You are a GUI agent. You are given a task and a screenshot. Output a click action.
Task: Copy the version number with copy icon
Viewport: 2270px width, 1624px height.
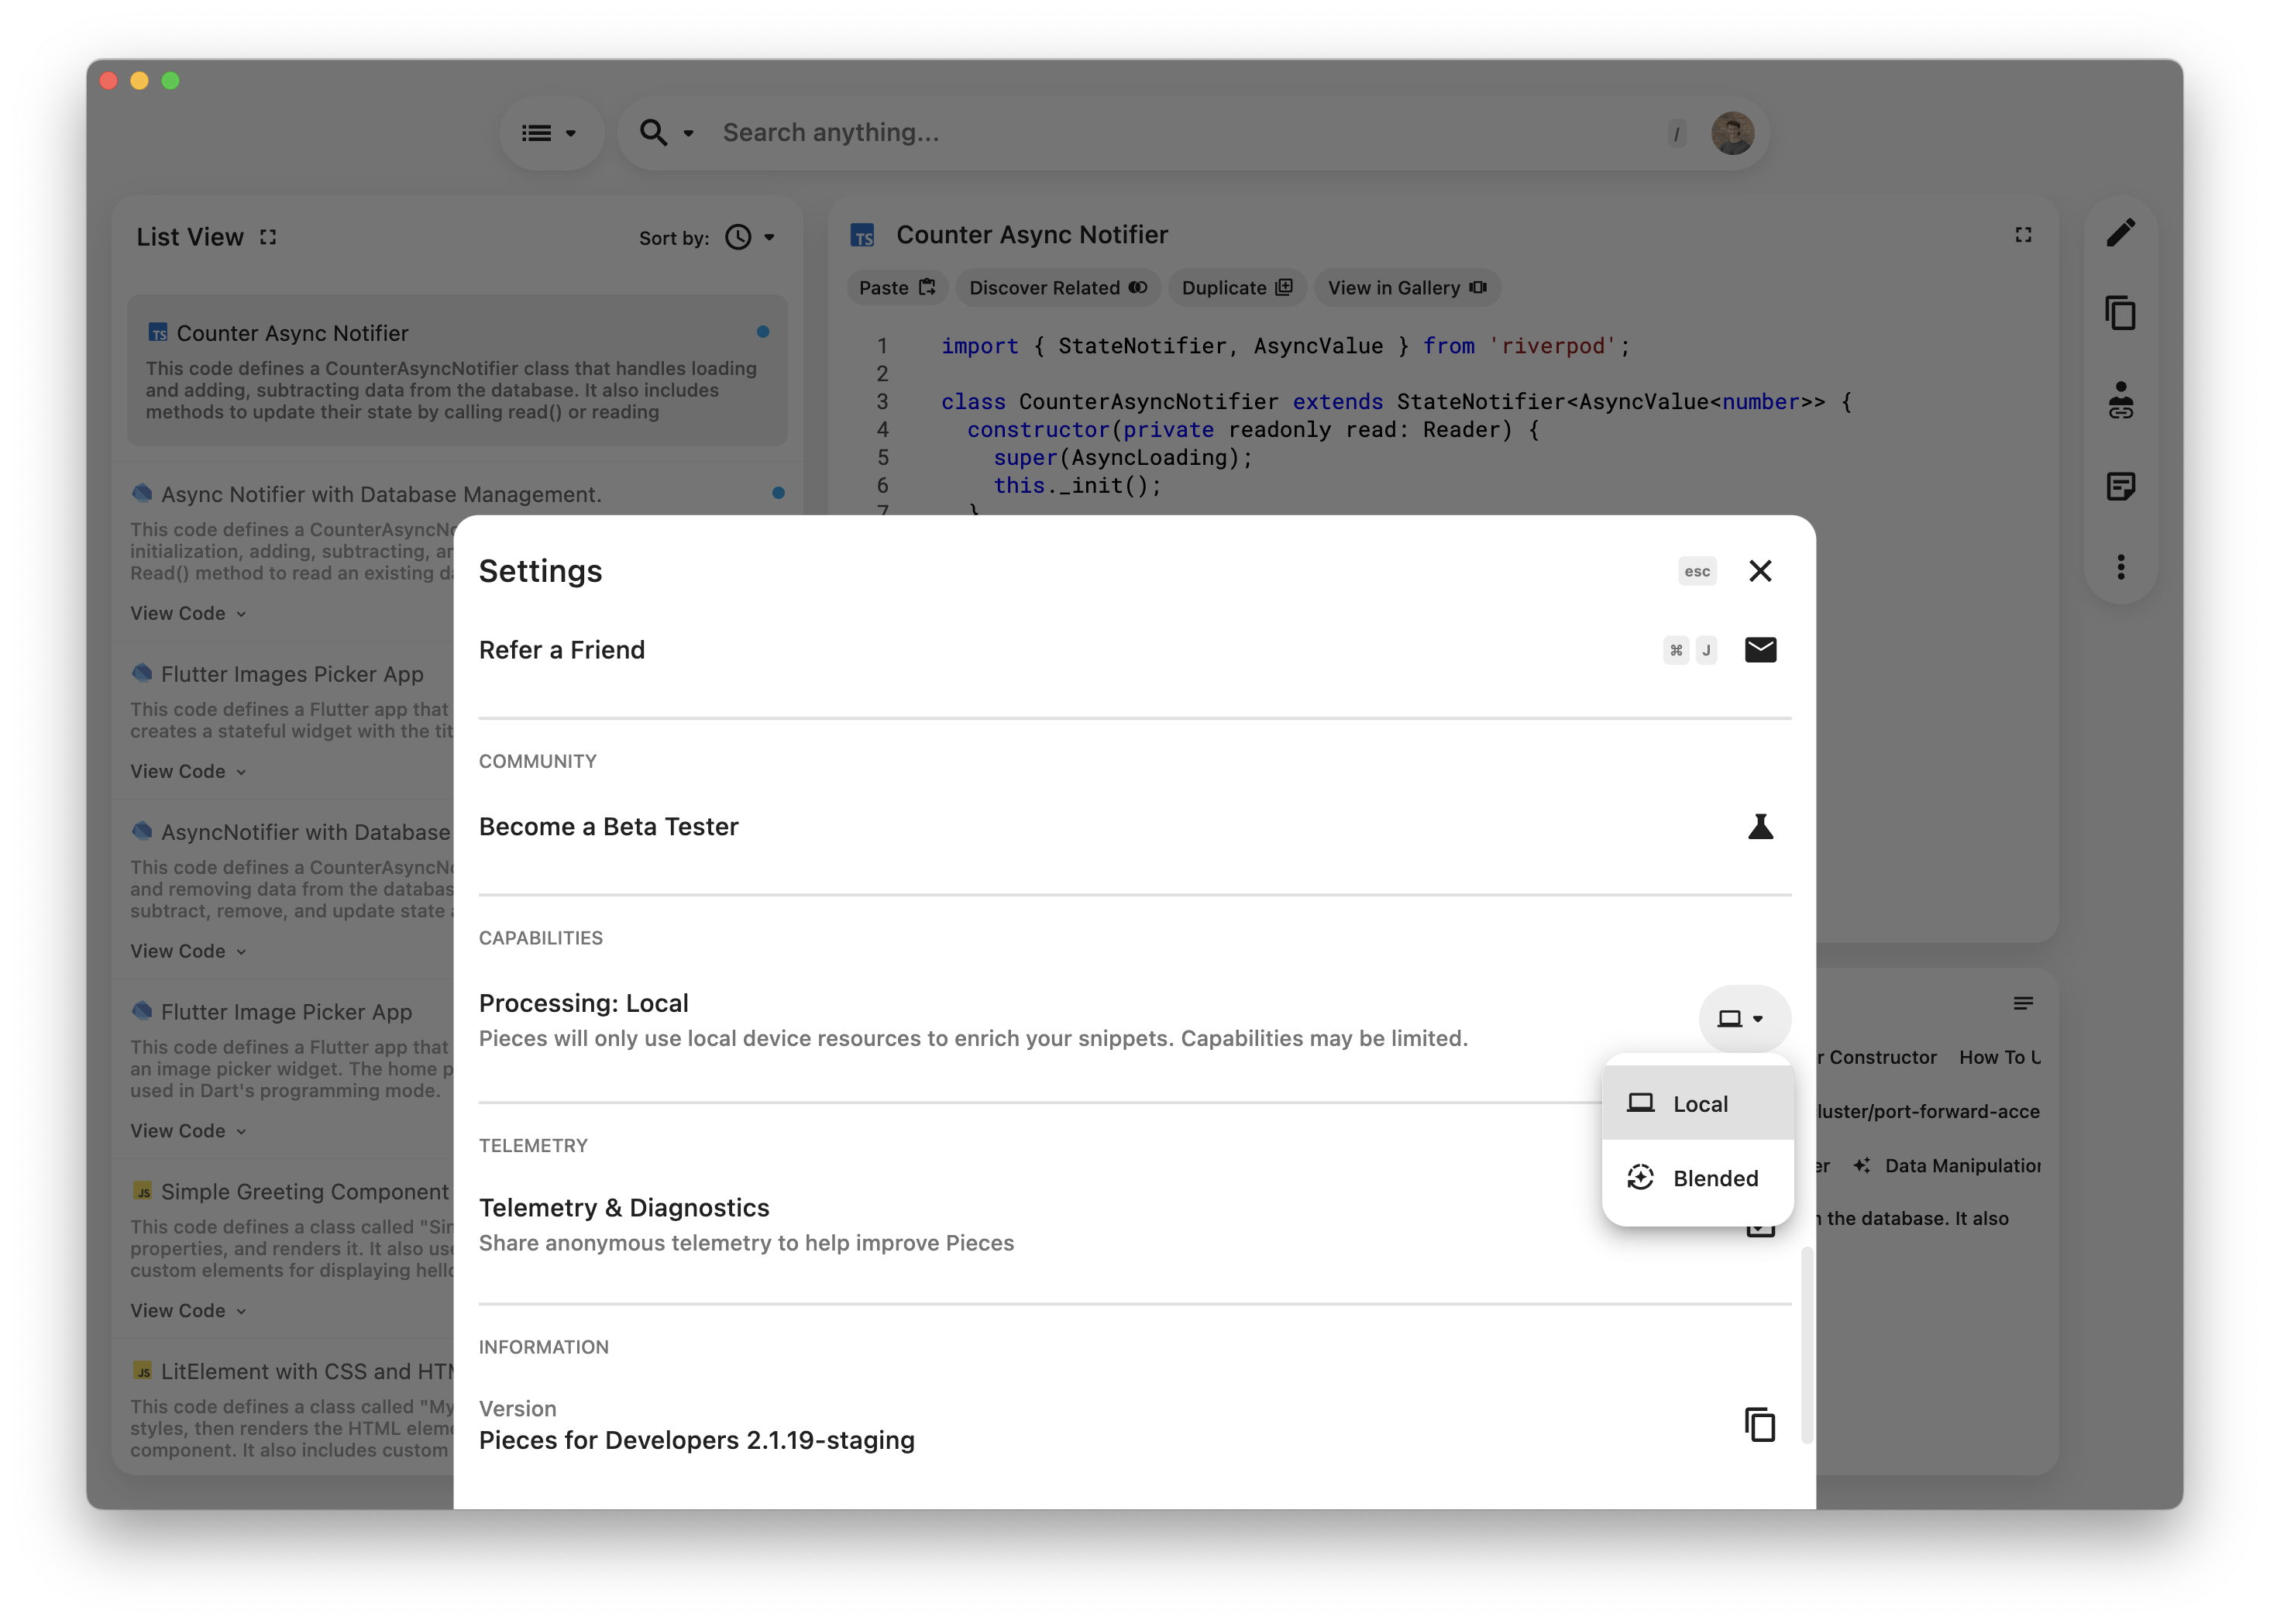pyautogui.click(x=1760, y=1424)
